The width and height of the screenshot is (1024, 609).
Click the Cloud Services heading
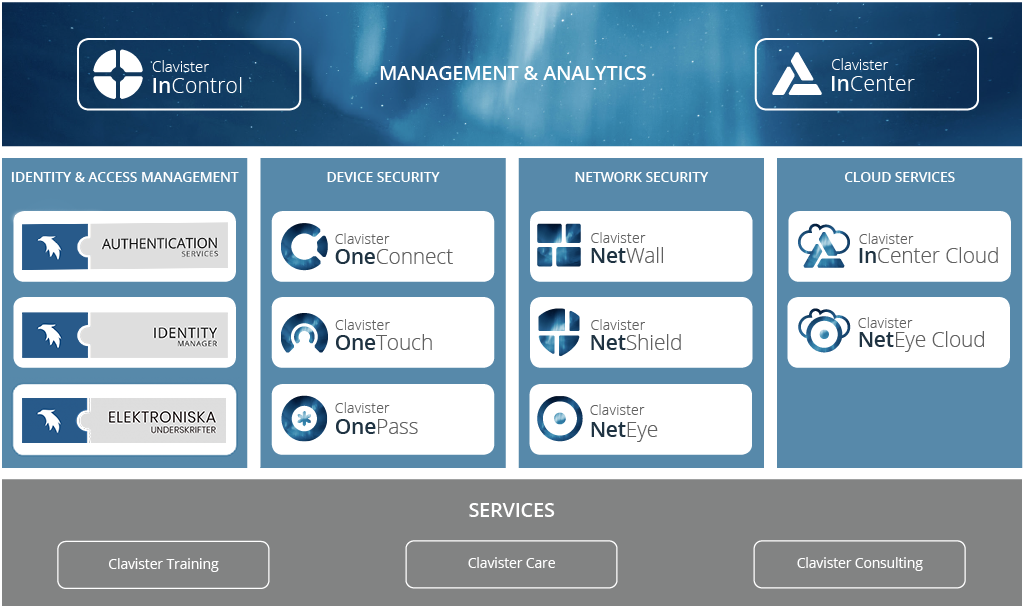click(x=899, y=178)
